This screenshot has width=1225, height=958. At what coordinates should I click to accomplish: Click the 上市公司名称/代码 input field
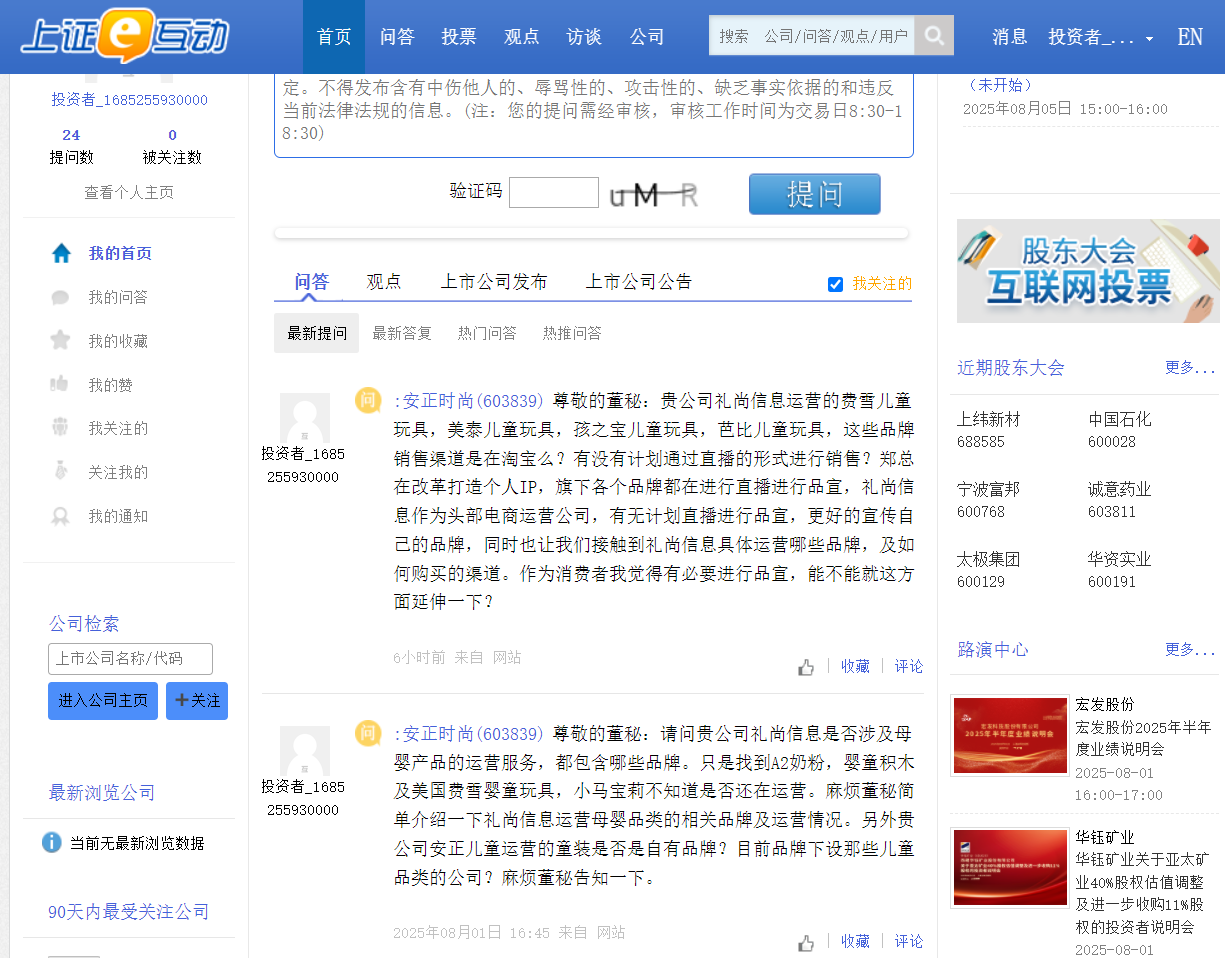[130, 659]
